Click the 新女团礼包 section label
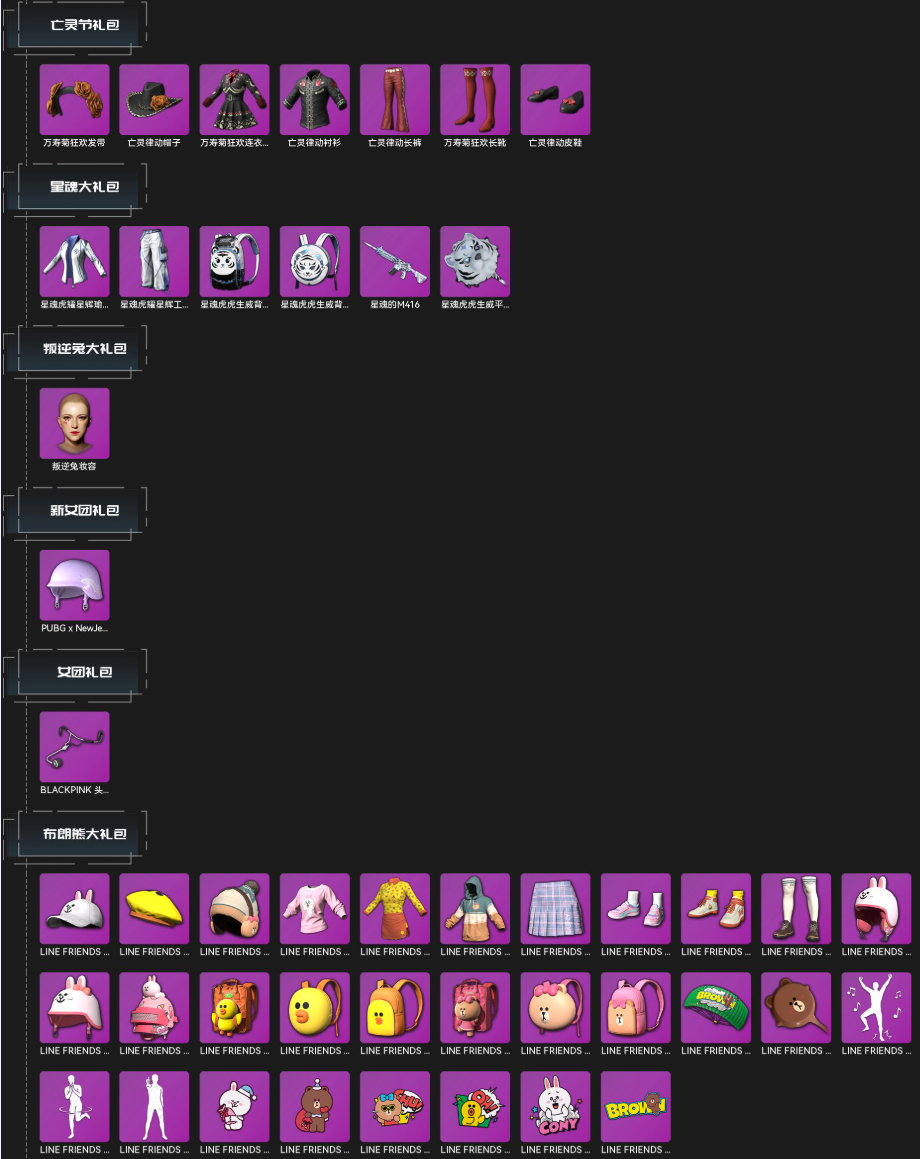 (x=84, y=510)
